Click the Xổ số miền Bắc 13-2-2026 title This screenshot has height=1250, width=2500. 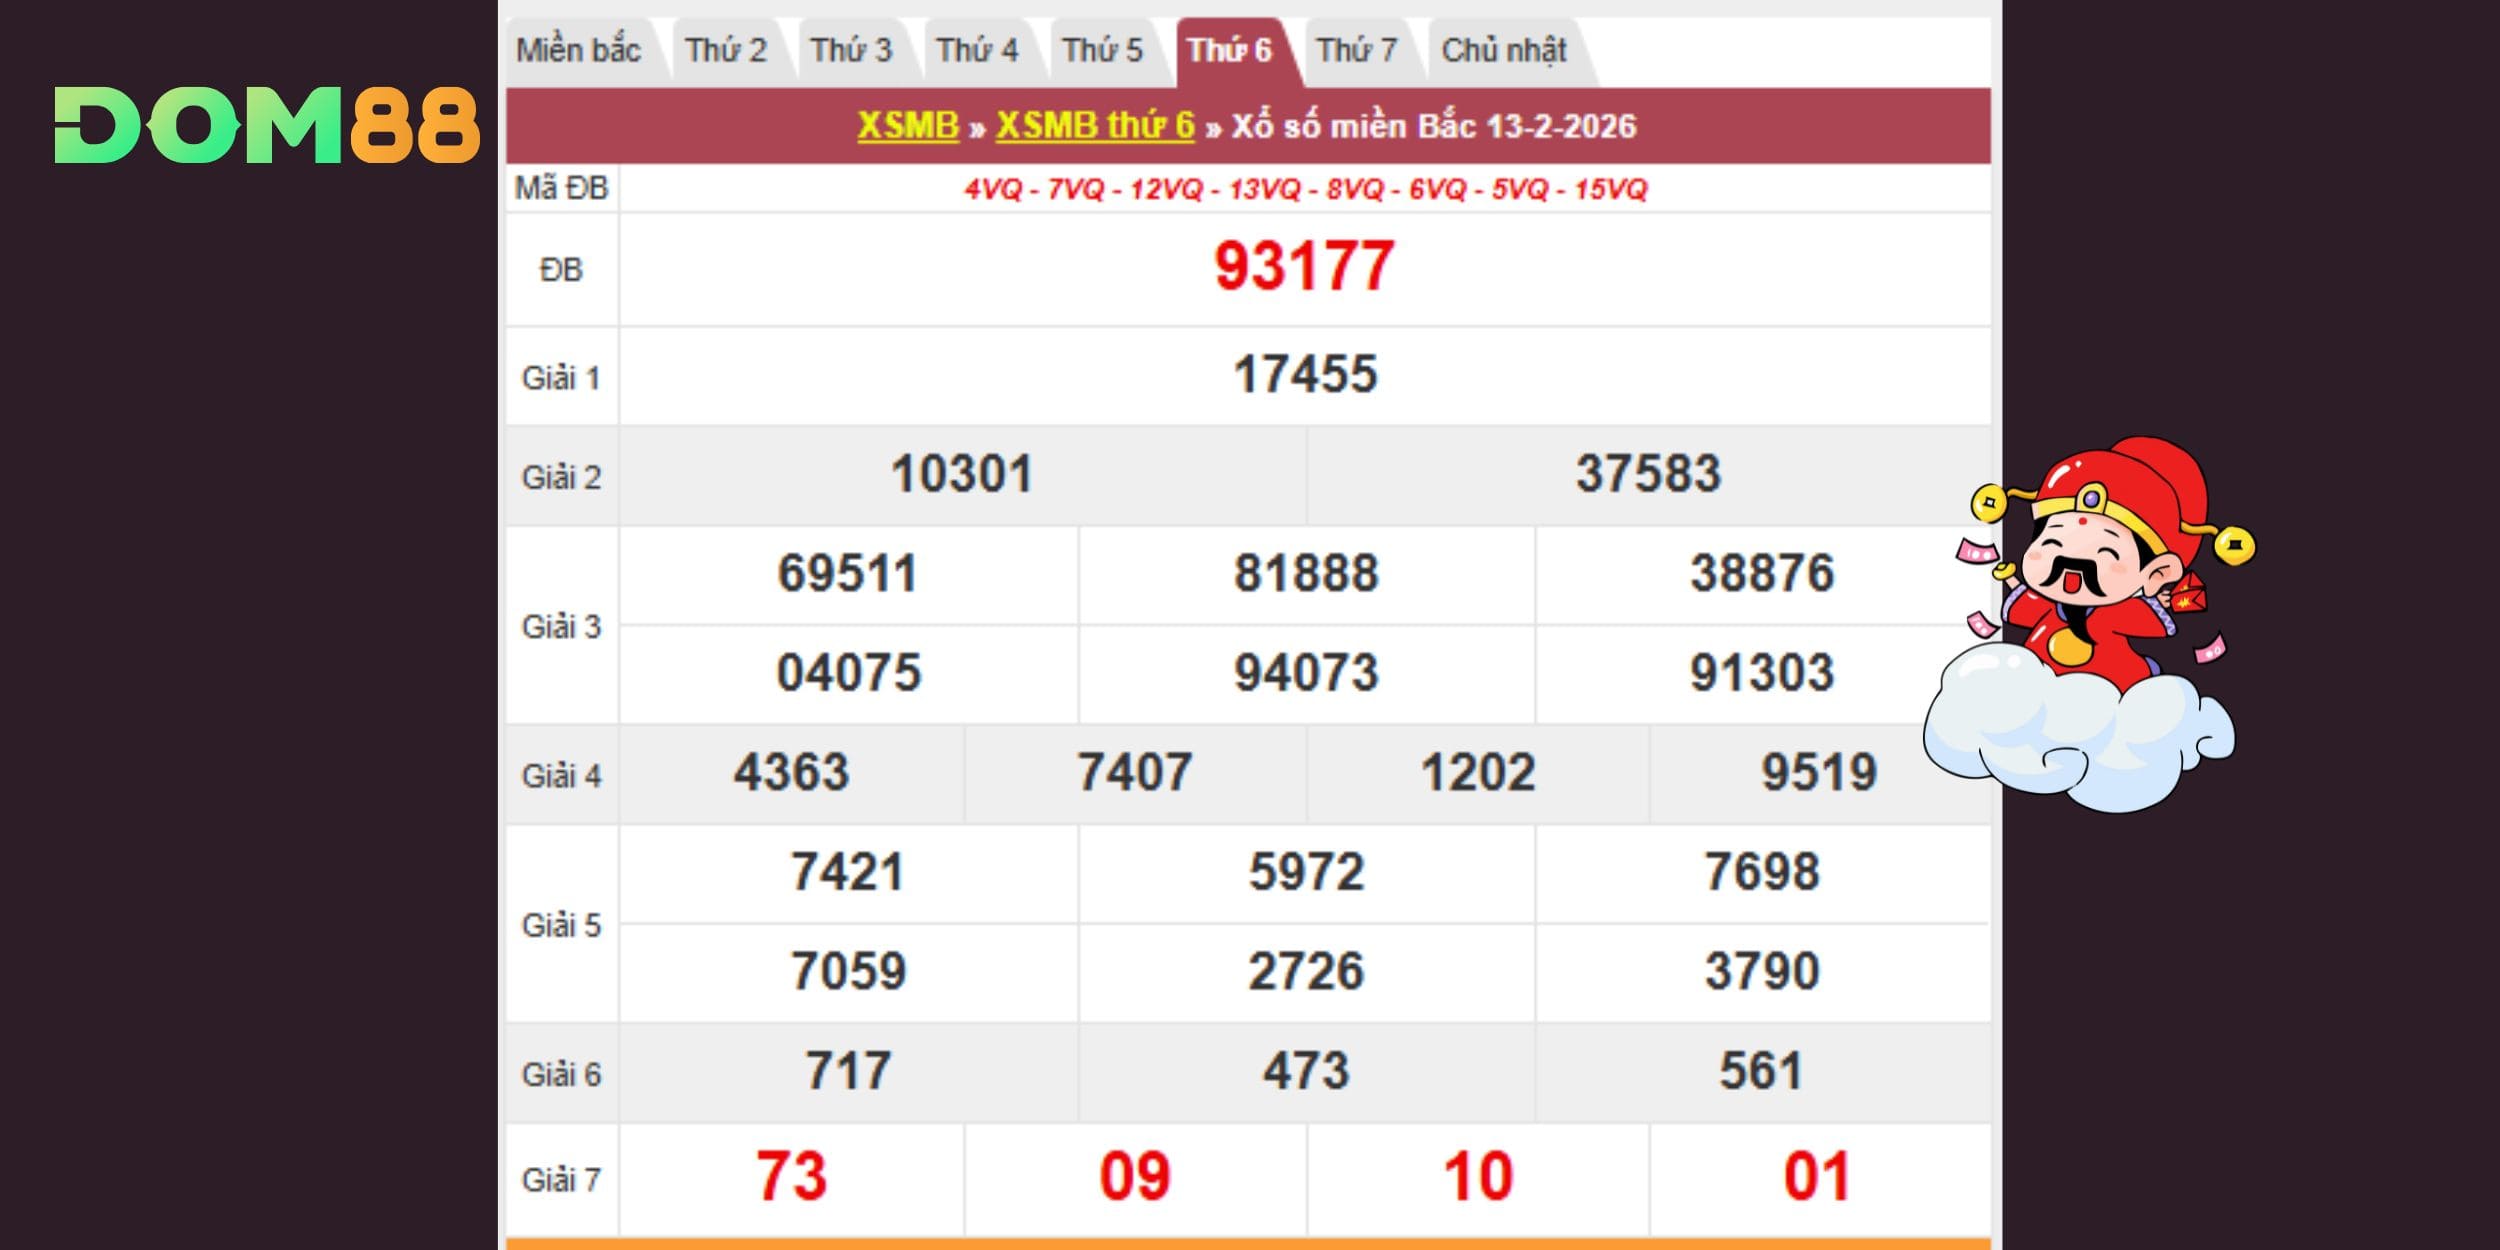coord(1433,126)
